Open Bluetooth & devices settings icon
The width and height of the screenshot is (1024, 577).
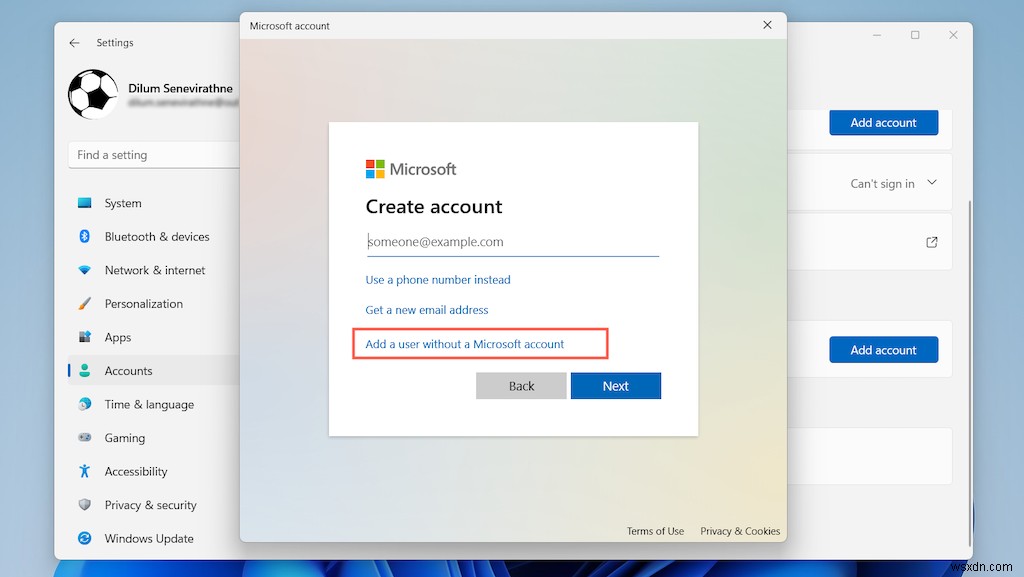(85, 237)
